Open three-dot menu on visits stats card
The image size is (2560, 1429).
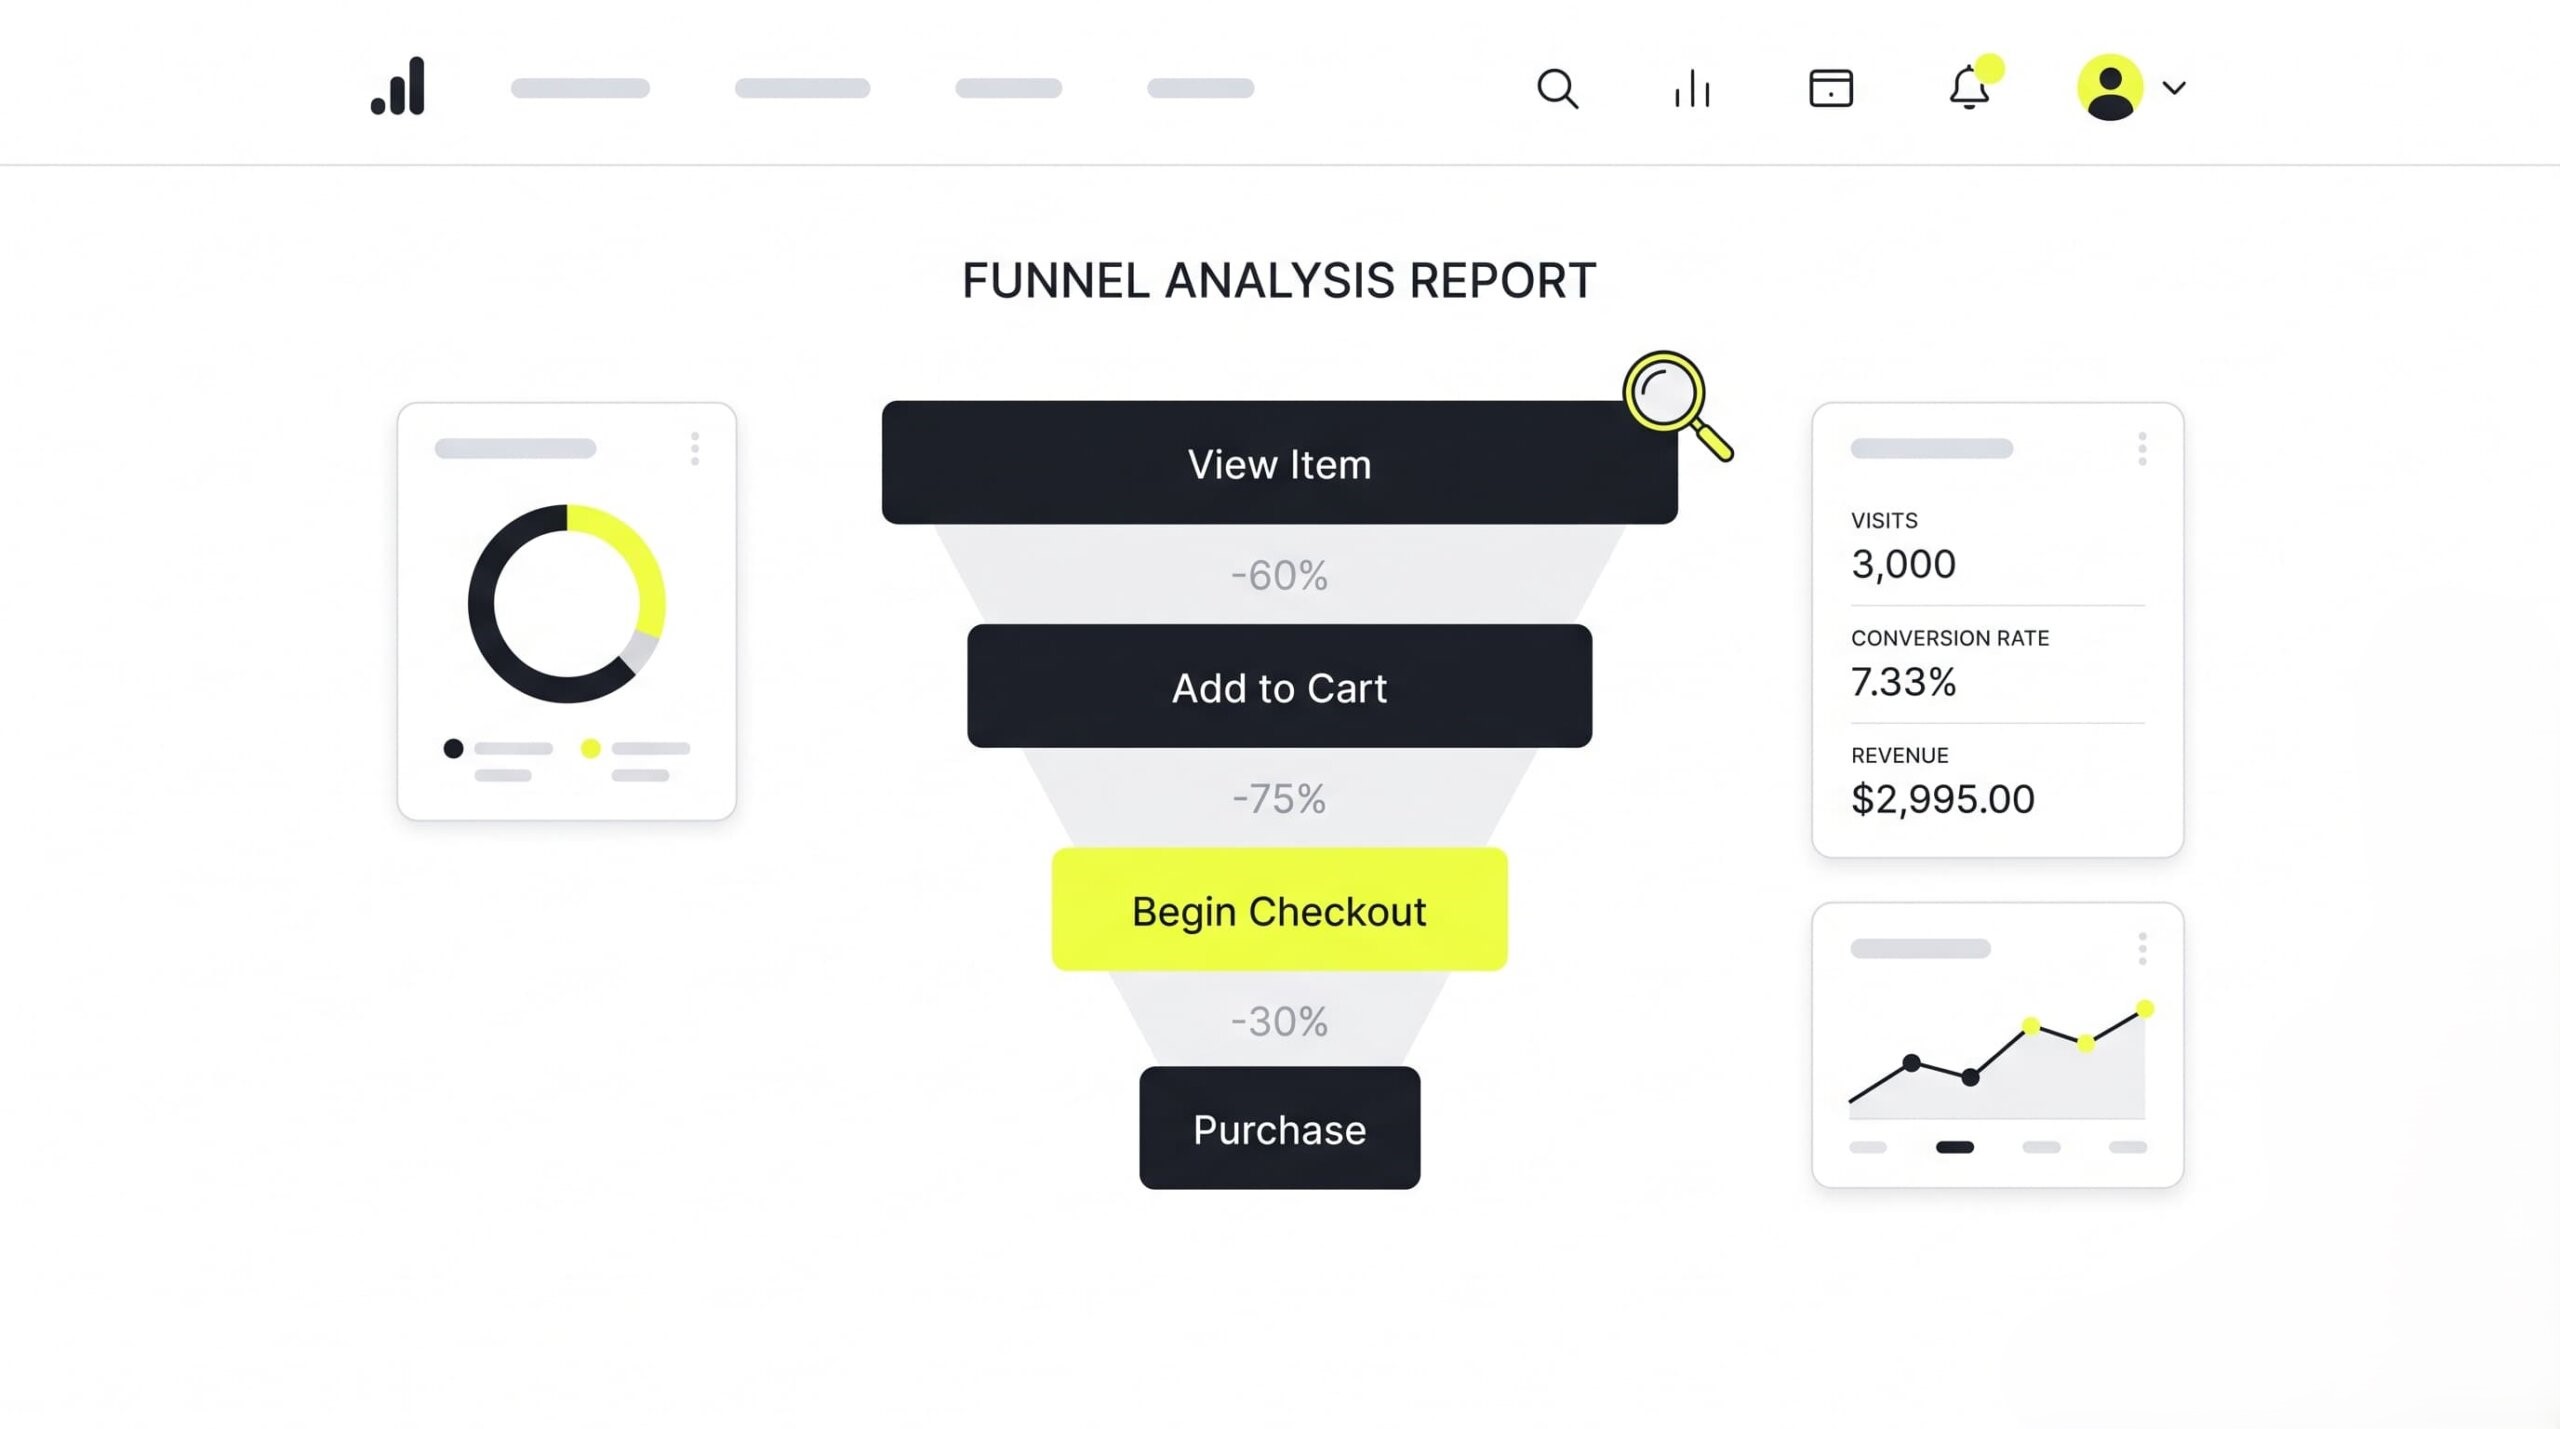click(2142, 448)
